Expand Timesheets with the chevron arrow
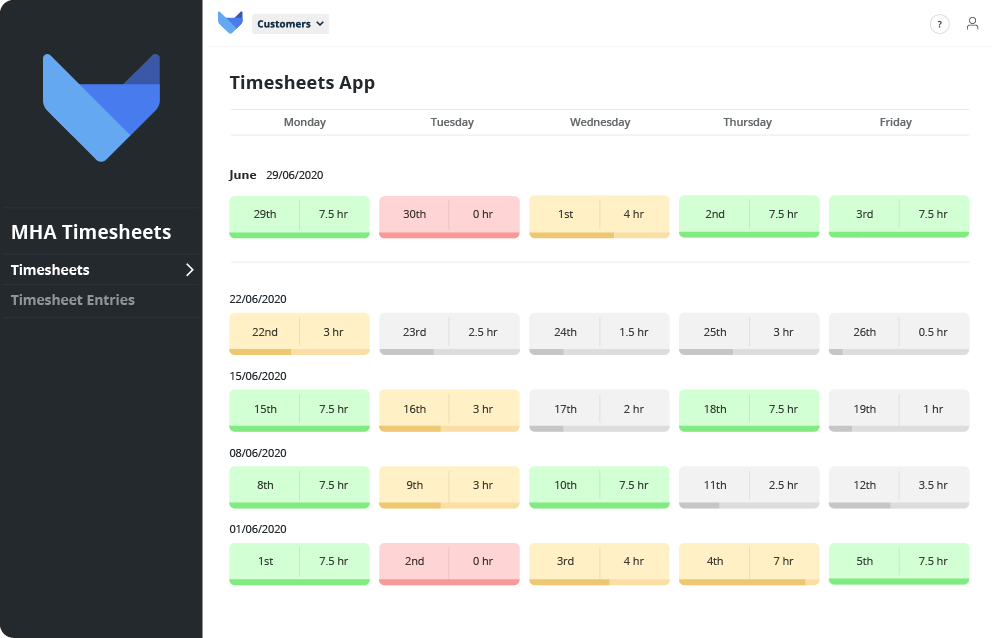1000x638 pixels. point(189,270)
